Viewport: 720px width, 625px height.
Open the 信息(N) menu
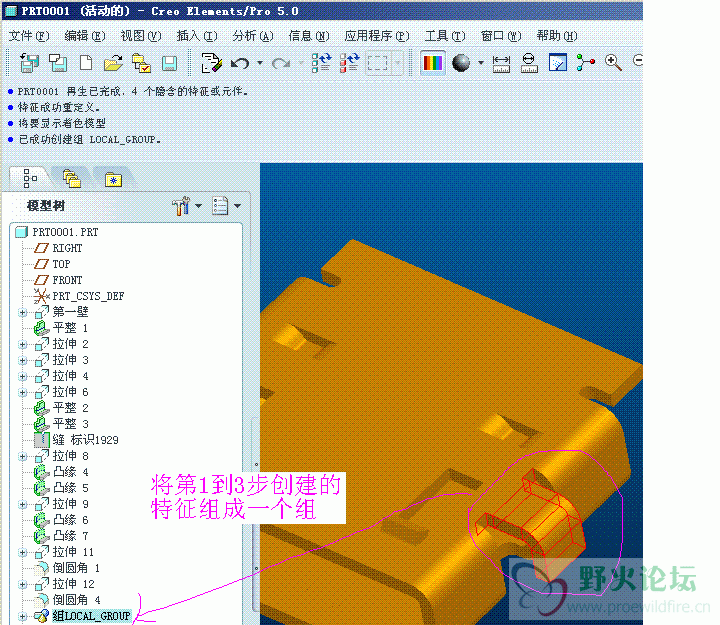click(x=309, y=35)
